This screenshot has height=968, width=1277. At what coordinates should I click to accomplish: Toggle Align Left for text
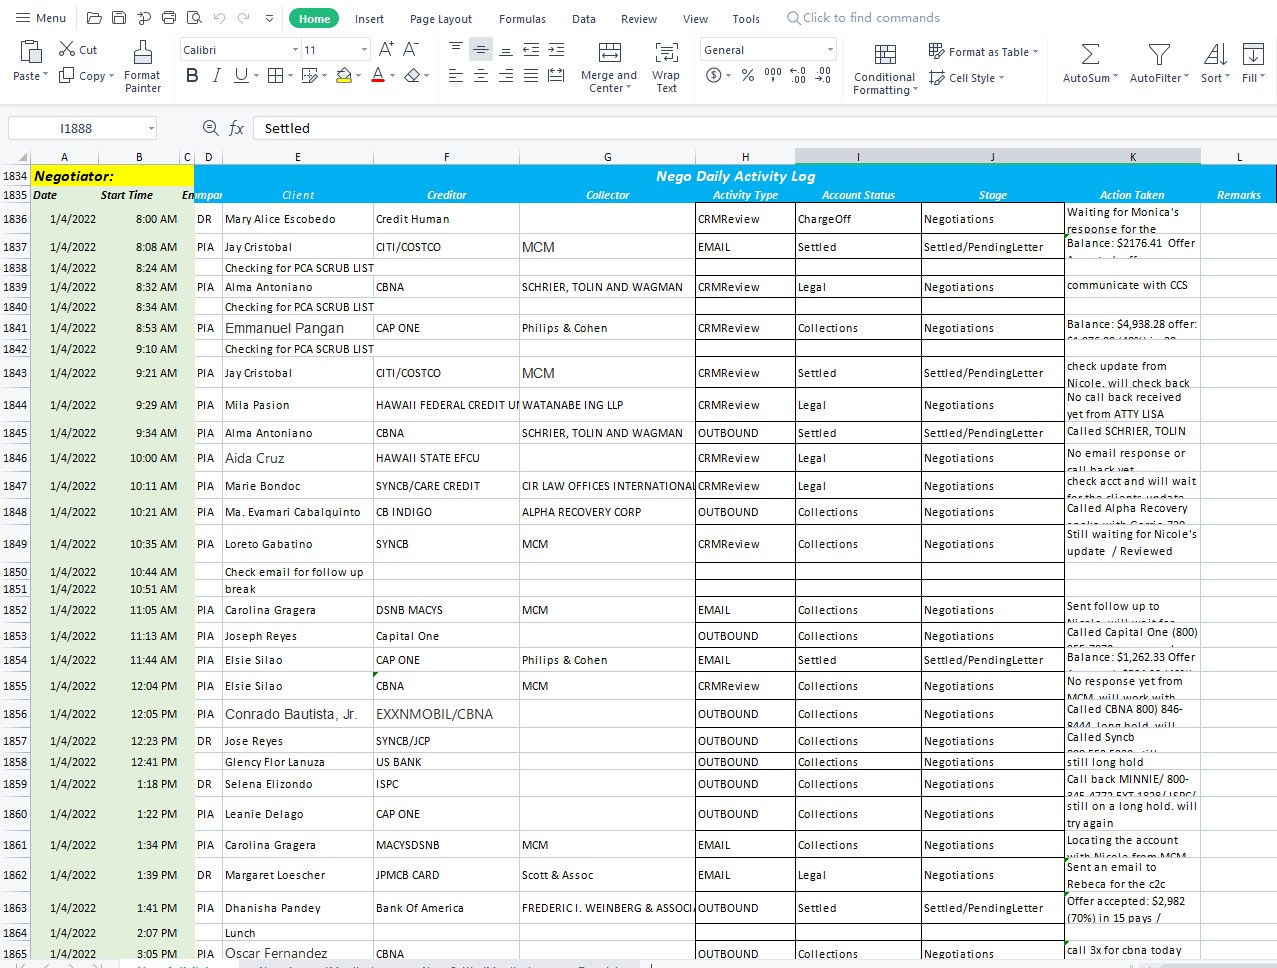pyautogui.click(x=456, y=75)
